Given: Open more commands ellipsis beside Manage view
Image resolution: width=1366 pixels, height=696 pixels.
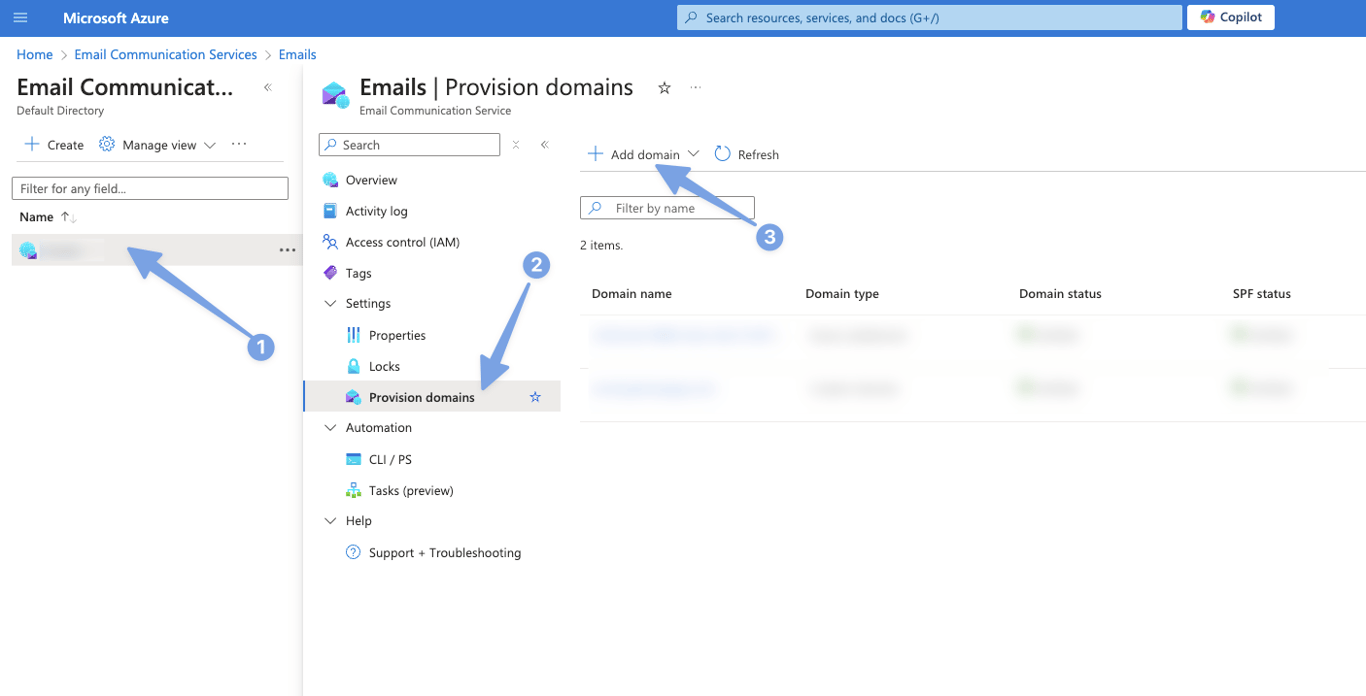Looking at the screenshot, I should click(239, 145).
